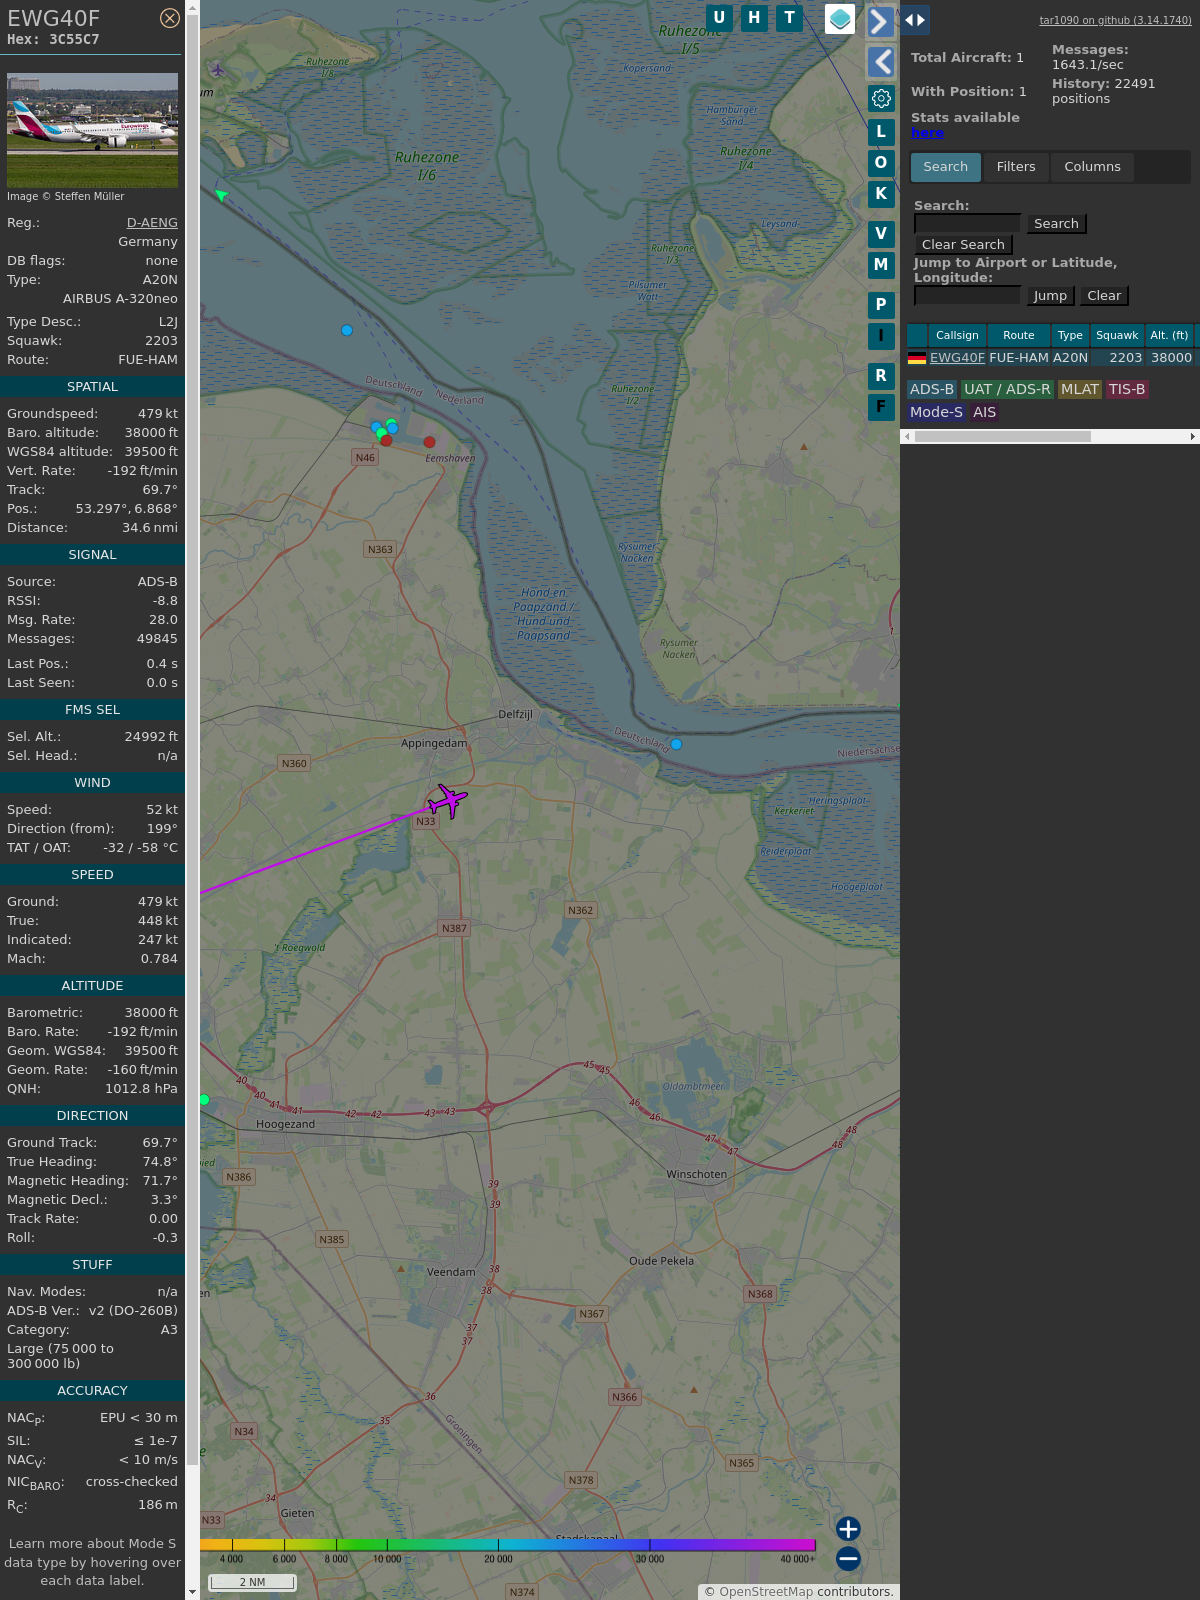The image size is (1200, 1600).
Task: Sort table by Route column
Action: [1019, 336]
